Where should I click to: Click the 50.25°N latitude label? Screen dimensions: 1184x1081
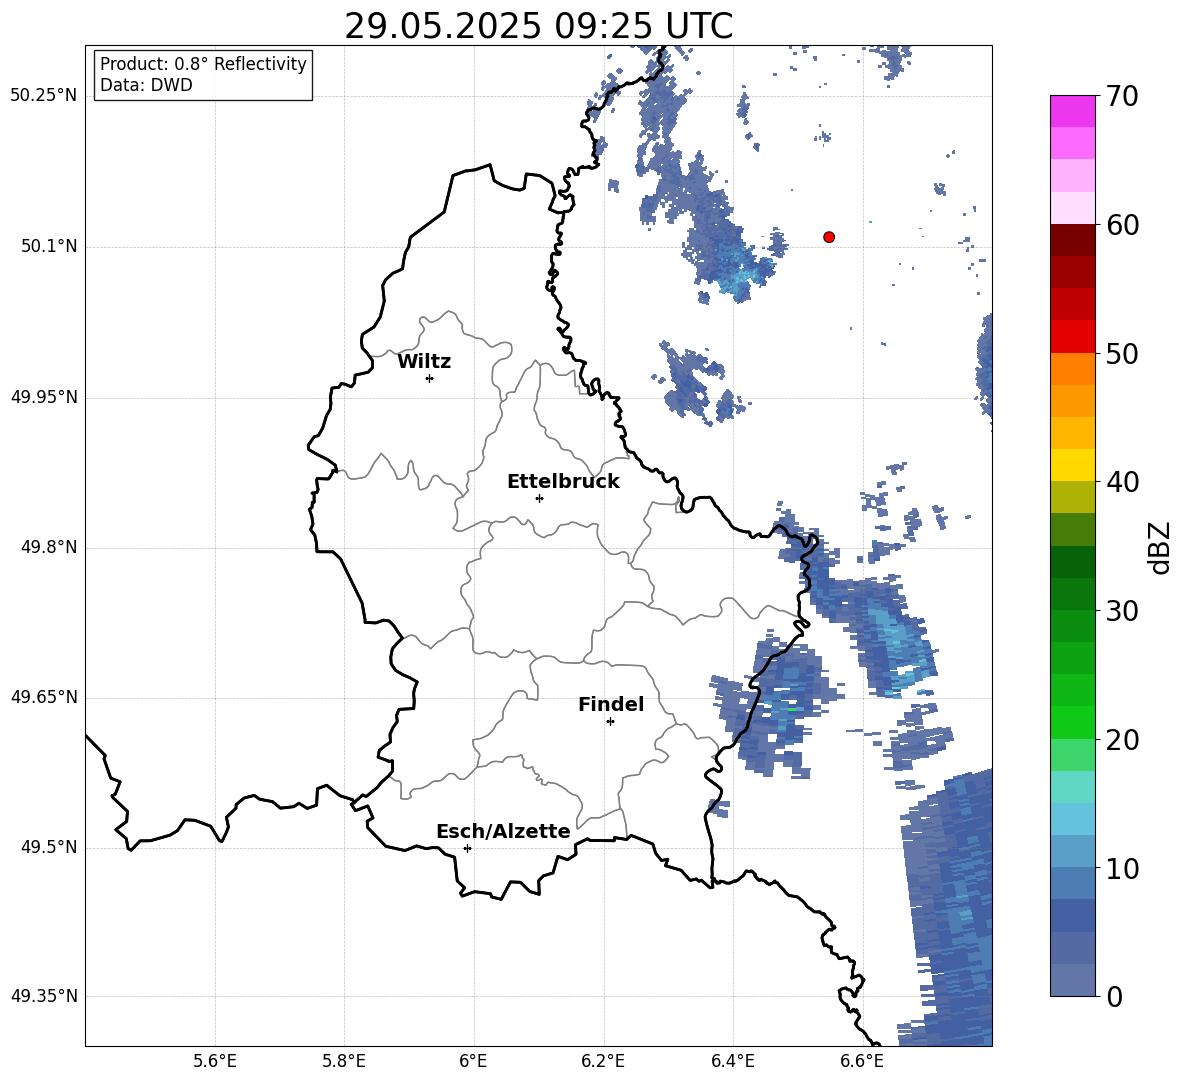44,96
